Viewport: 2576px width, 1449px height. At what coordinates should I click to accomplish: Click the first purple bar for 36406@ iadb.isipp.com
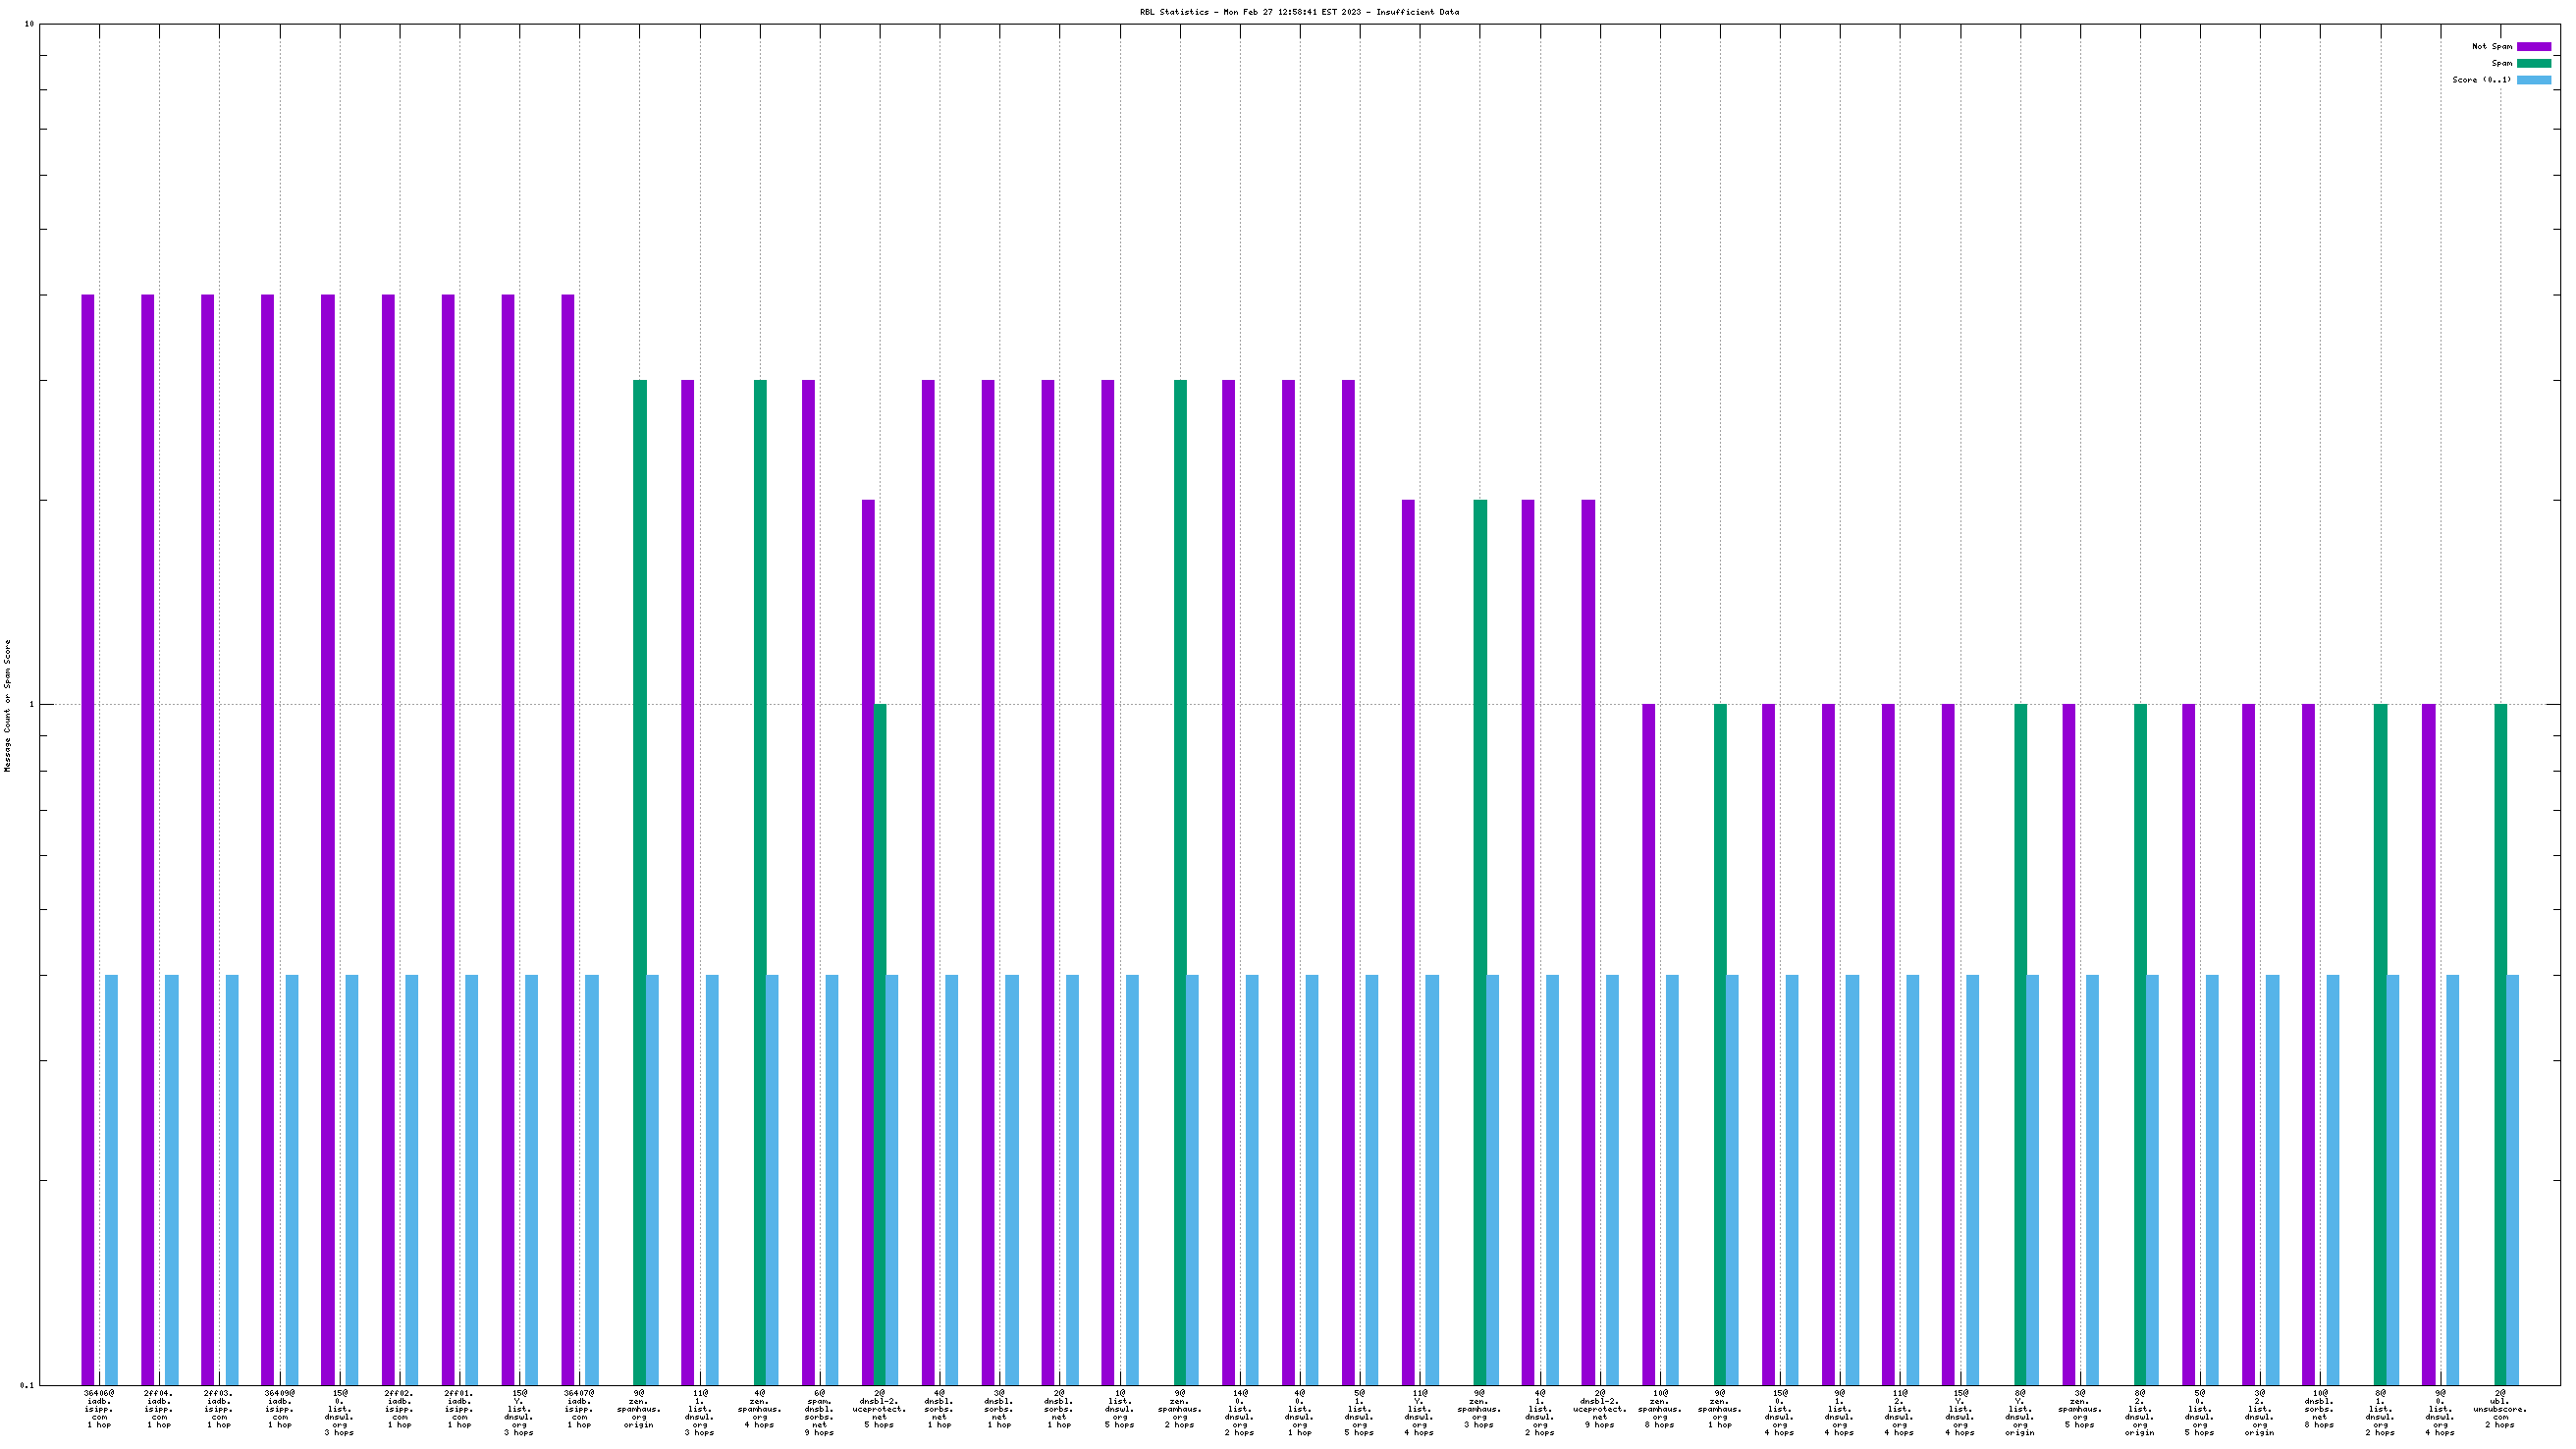[x=88, y=840]
